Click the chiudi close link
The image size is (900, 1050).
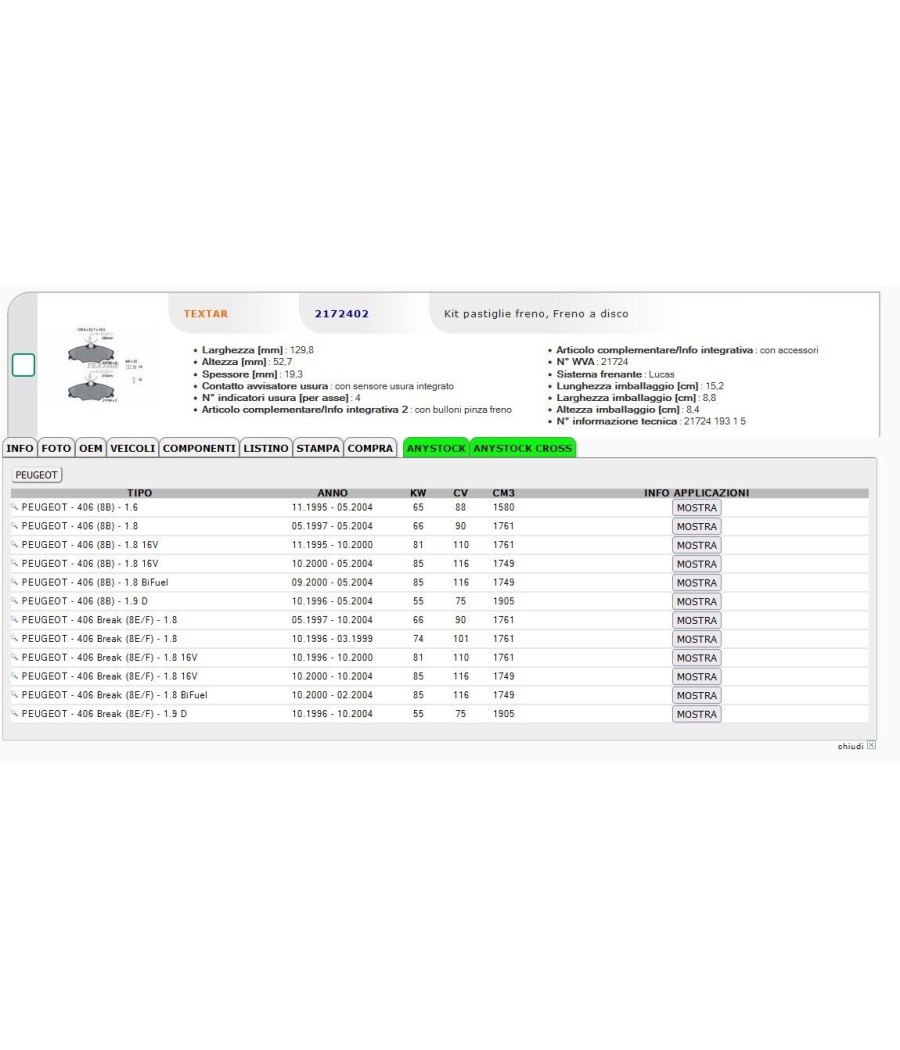(x=850, y=746)
